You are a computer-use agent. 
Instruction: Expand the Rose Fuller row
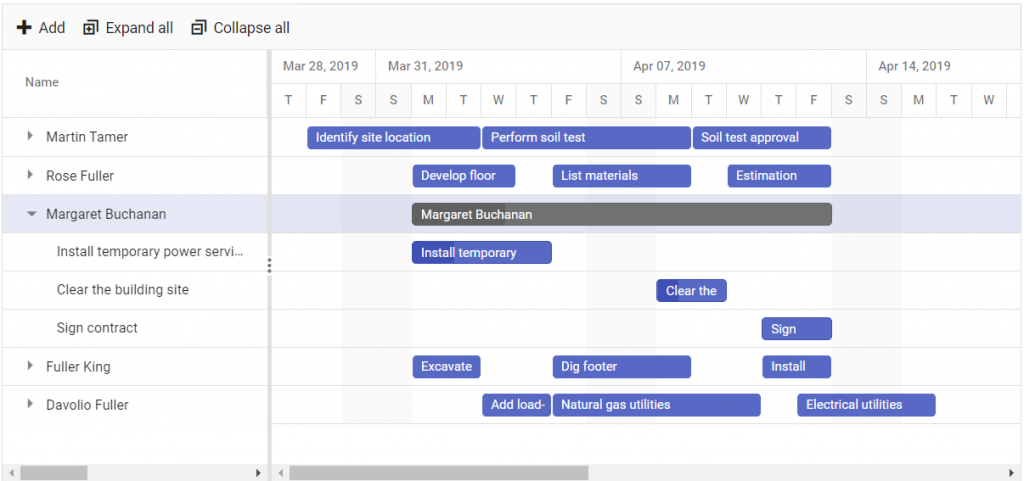click(x=29, y=175)
